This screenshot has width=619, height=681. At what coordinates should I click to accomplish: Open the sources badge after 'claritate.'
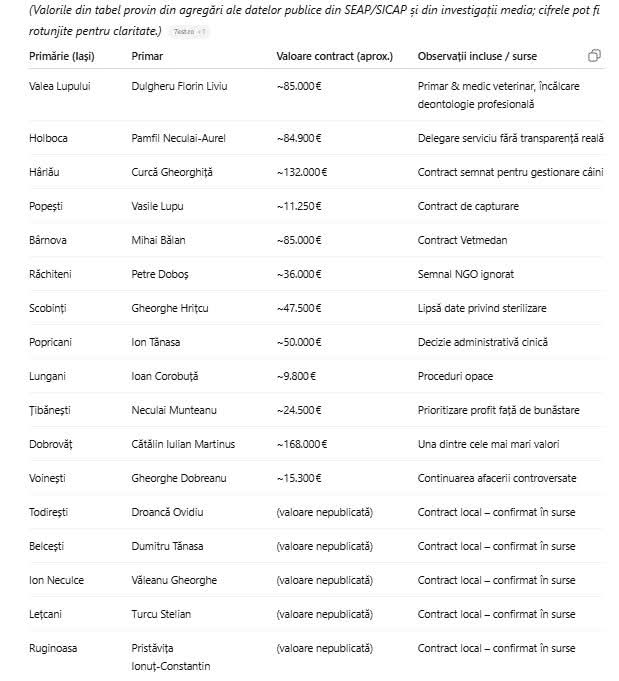(190, 31)
